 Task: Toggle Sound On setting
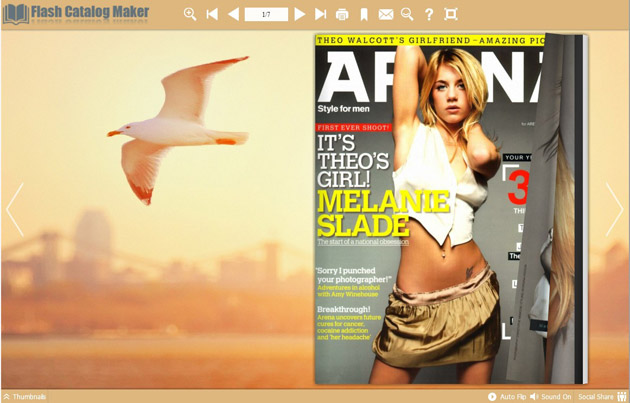[550, 397]
